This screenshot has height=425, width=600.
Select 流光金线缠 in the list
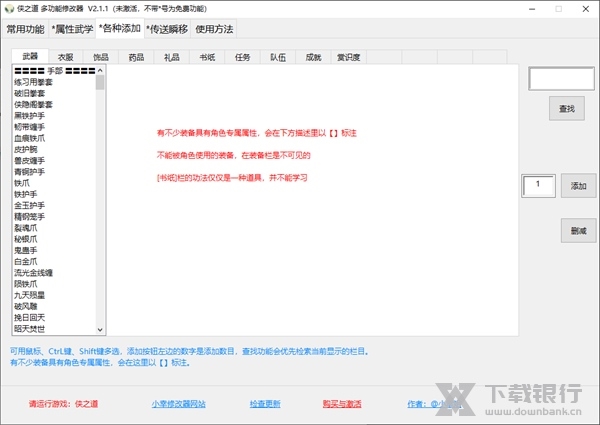54,273
